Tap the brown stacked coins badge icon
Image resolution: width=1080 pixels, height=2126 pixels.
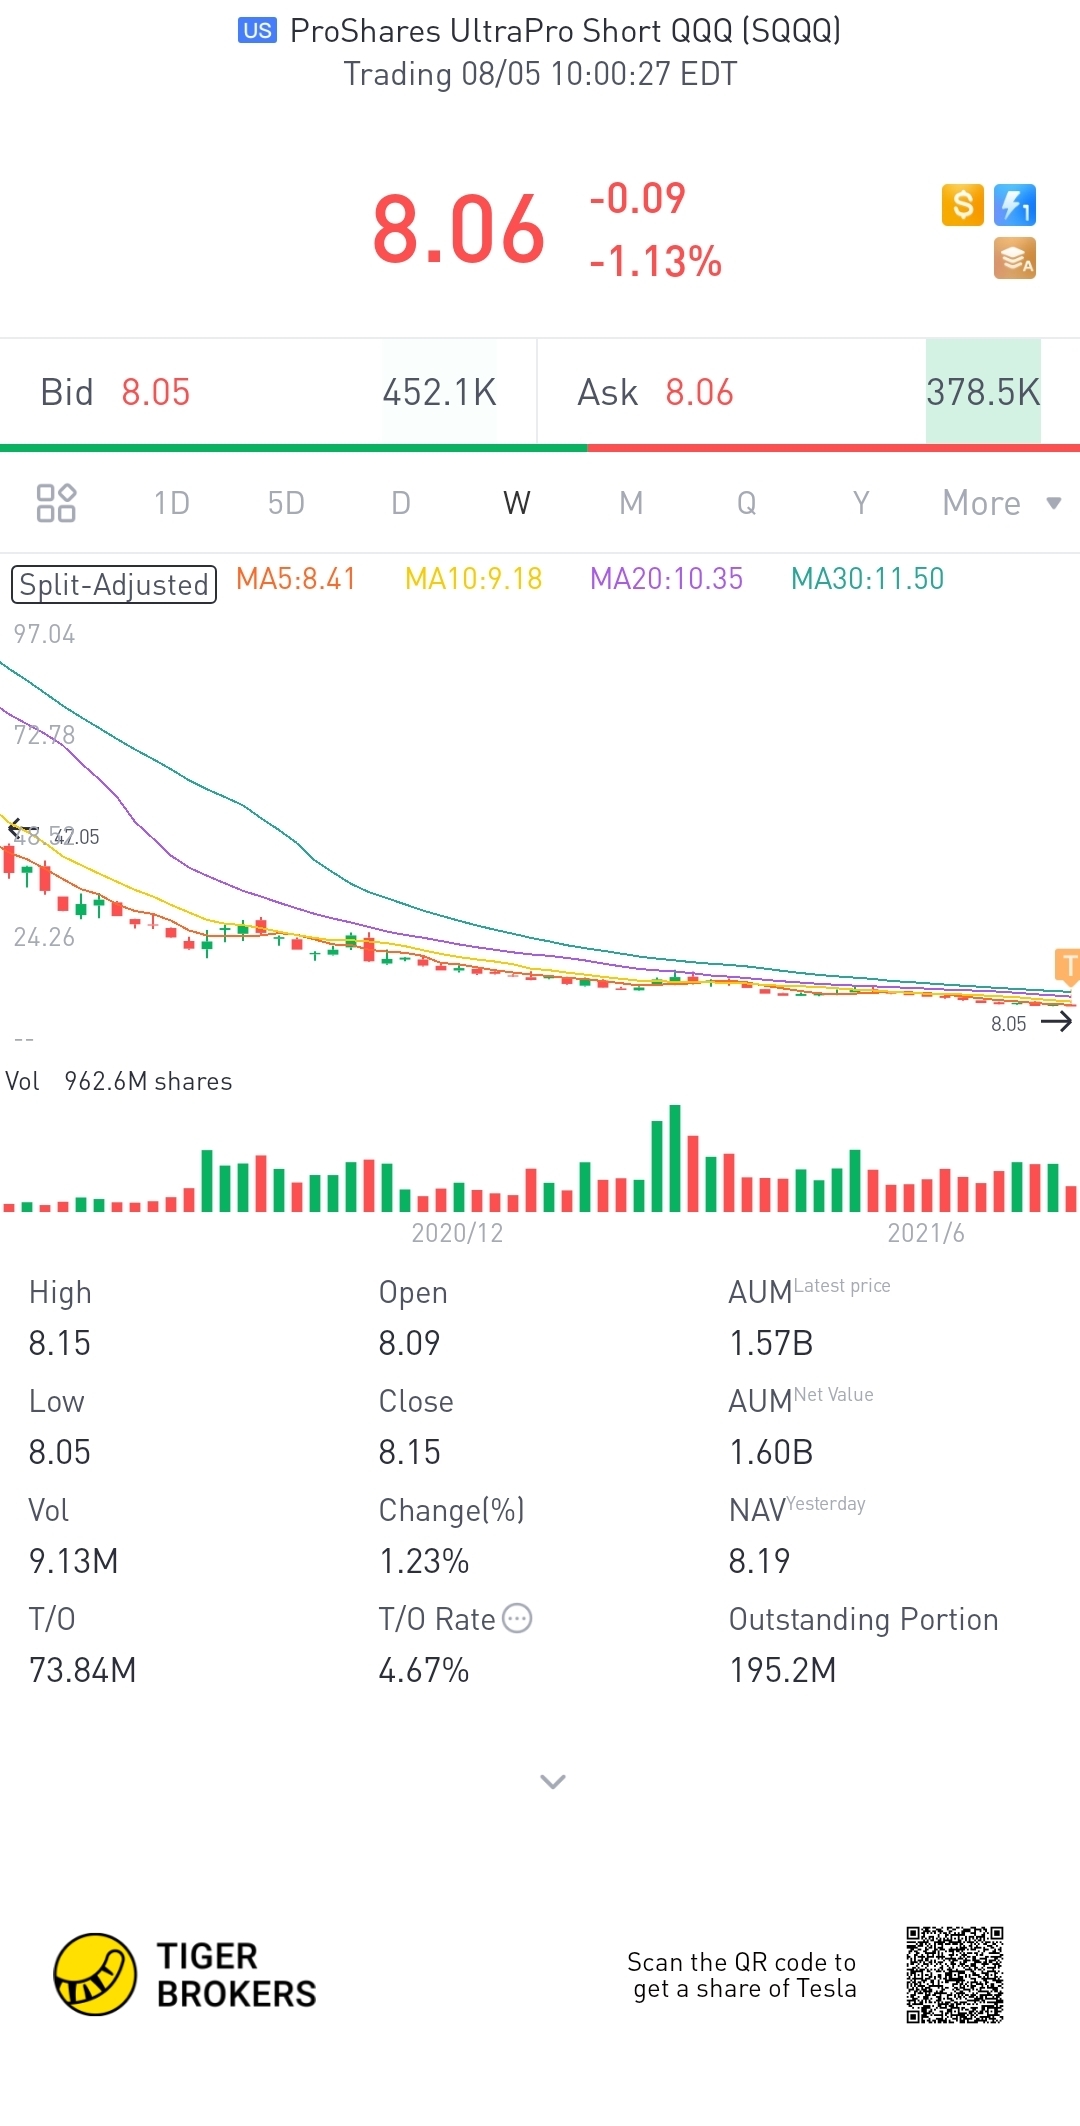(1015, 258)
